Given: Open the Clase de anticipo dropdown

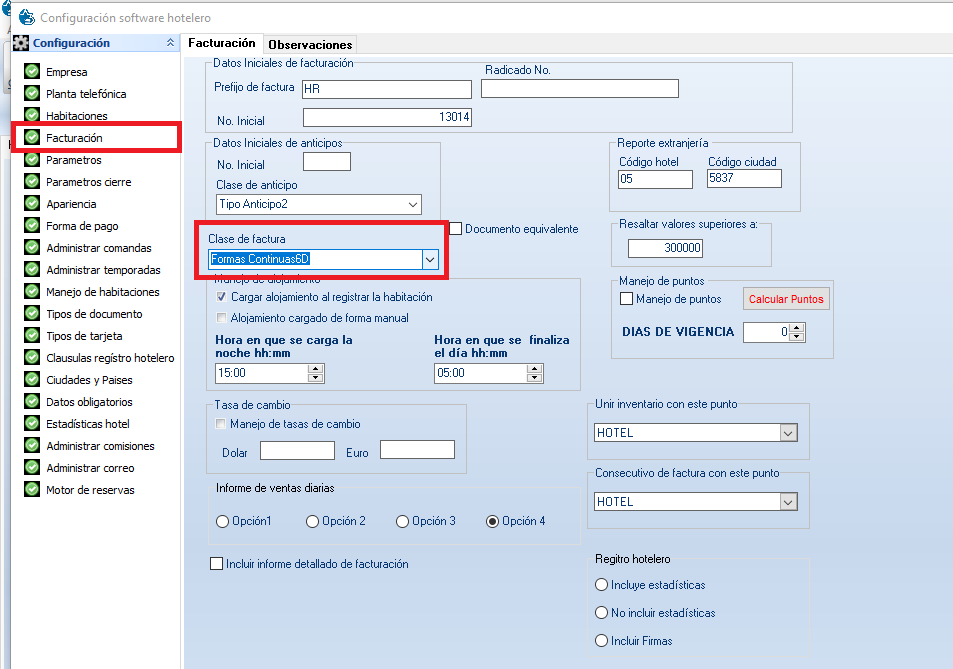Looking at the screenshot, I should click(412, 204).
